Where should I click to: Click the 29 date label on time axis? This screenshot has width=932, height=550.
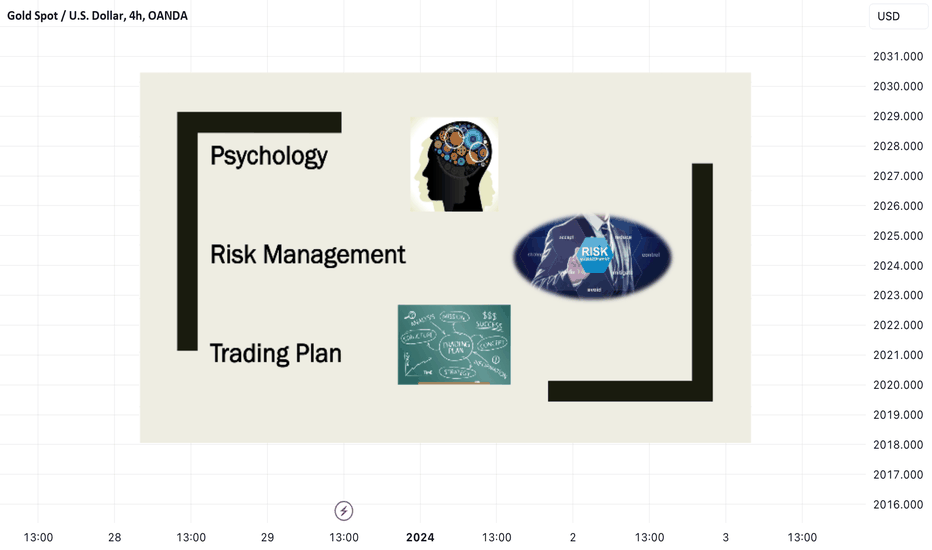[267, 538]
